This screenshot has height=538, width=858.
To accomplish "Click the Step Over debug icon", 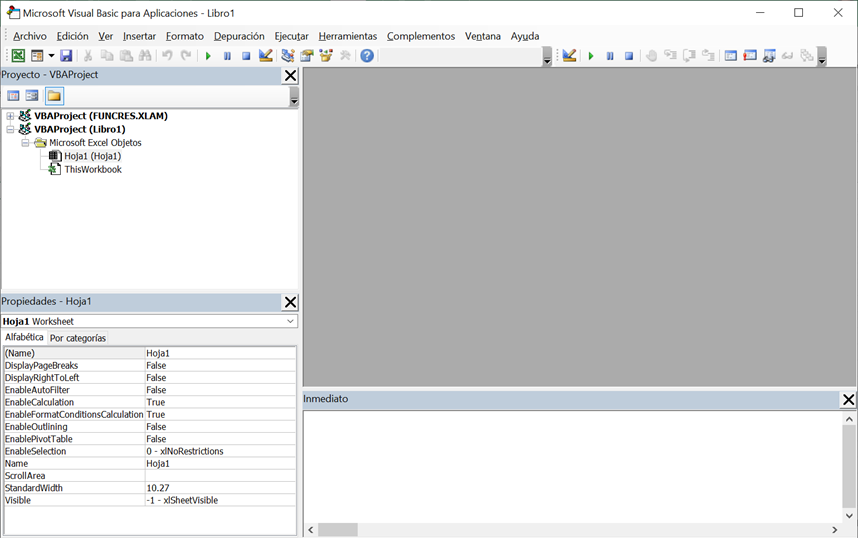I will (689, 55).
